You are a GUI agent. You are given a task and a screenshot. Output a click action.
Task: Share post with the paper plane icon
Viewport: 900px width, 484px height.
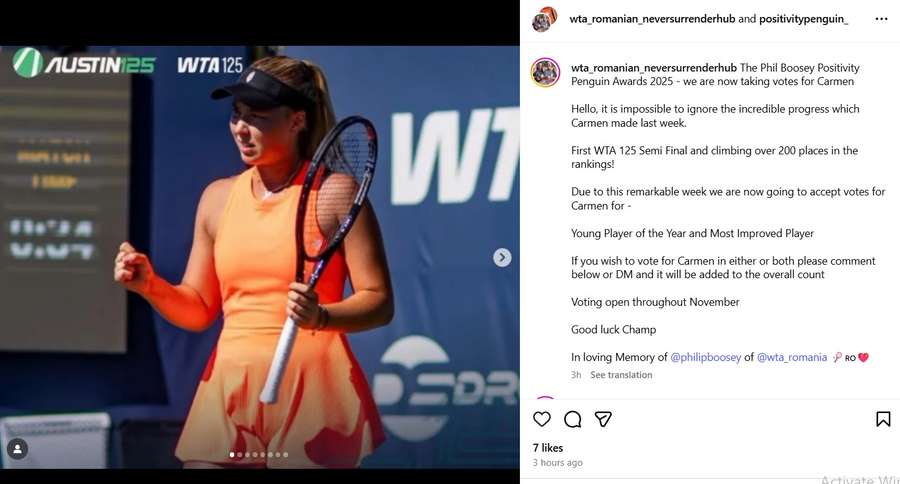pos(603,419)
